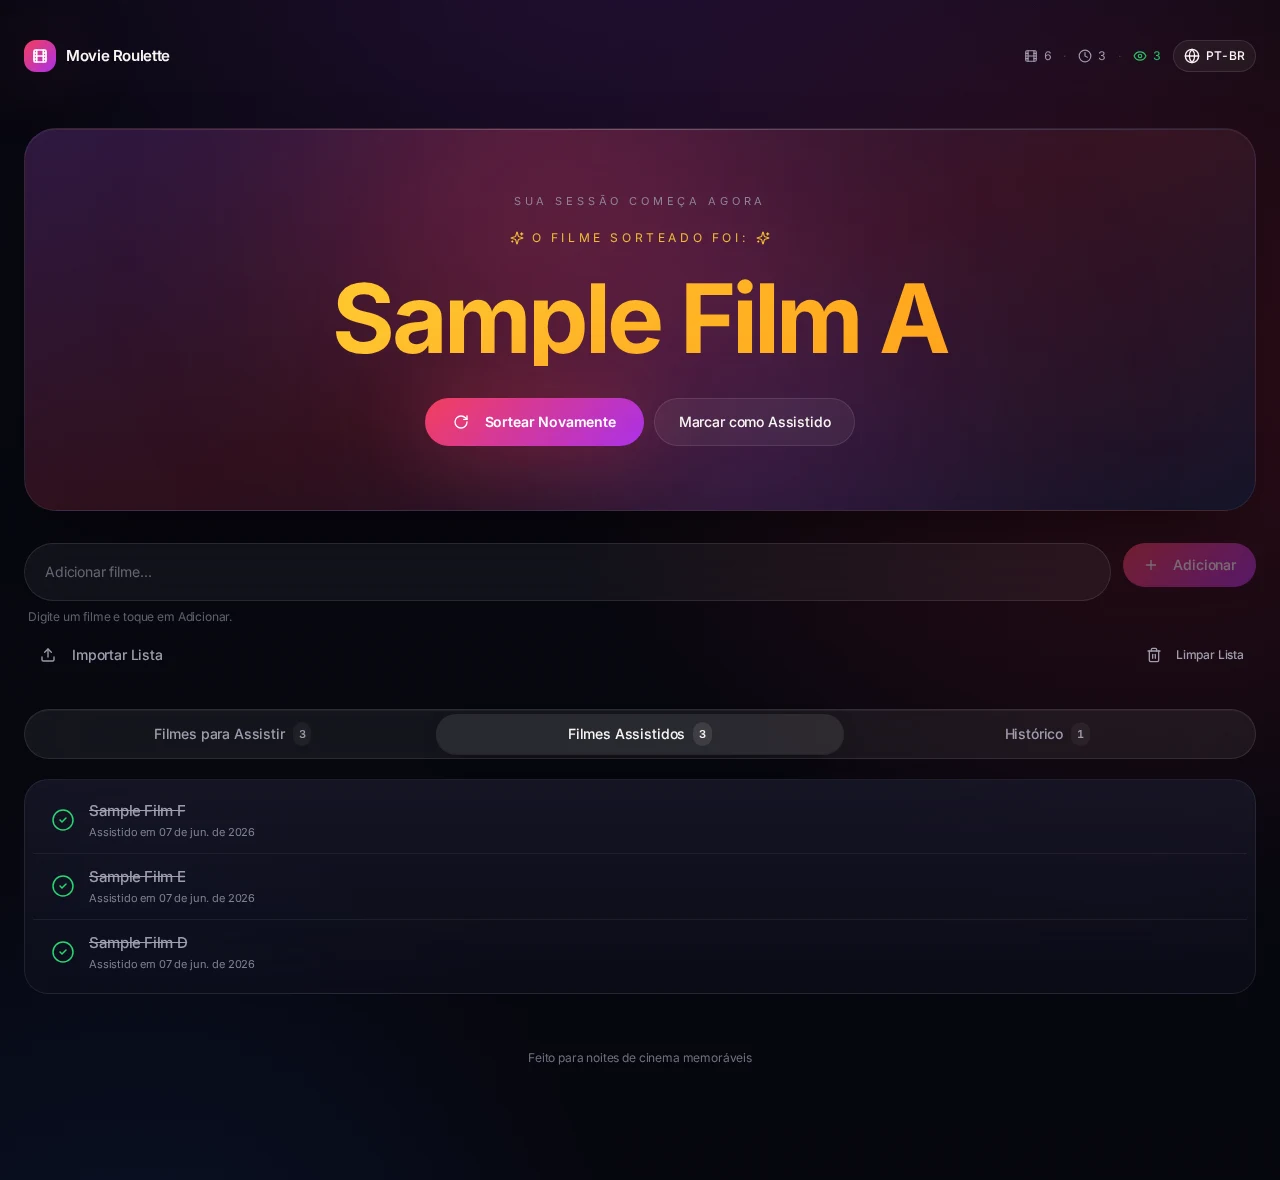Click the green eye watched count icon
Screen dimensions: 1280x1180
pyautogui.click(x=1140, y=56)
